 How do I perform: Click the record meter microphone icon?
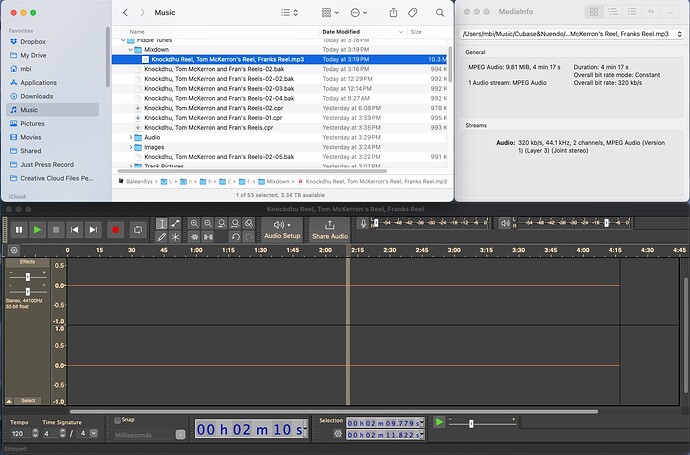(363, 224)
